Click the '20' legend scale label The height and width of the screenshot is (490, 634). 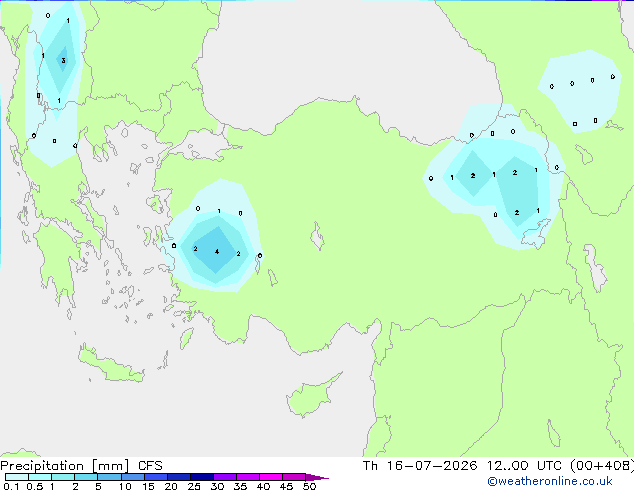[171, 486]
